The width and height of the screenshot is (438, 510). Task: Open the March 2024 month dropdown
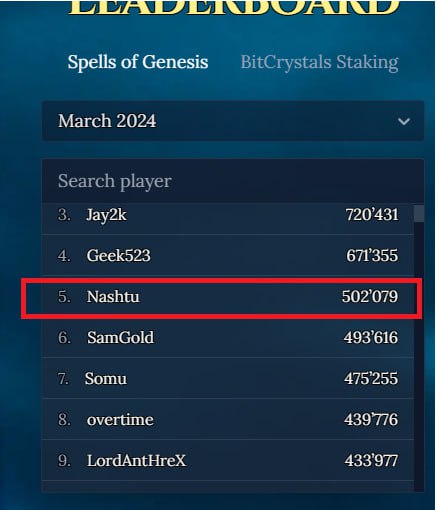click(x=233, y=121)
